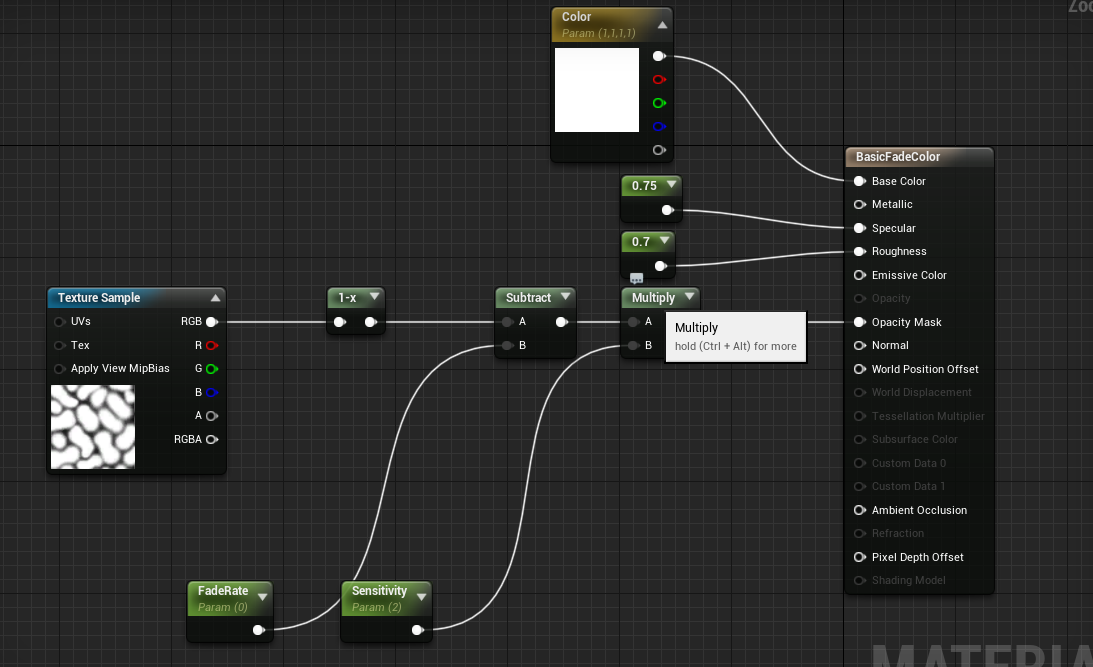Viewport: 1093px width, 667px height.
Task: Select the Subtract node title
Action: [528, 298]
